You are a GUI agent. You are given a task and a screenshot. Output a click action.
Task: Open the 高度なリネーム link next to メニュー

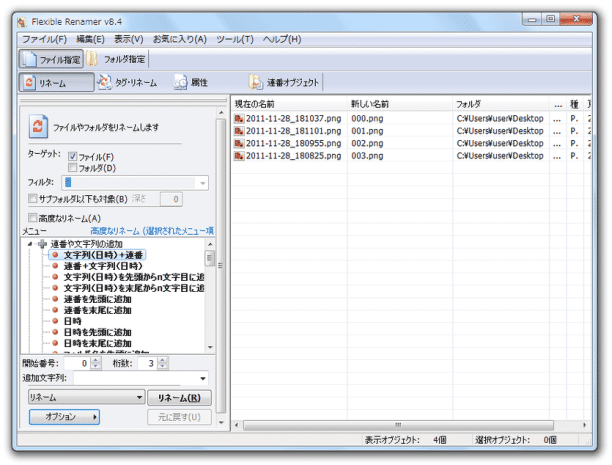(x=152, y=231)
